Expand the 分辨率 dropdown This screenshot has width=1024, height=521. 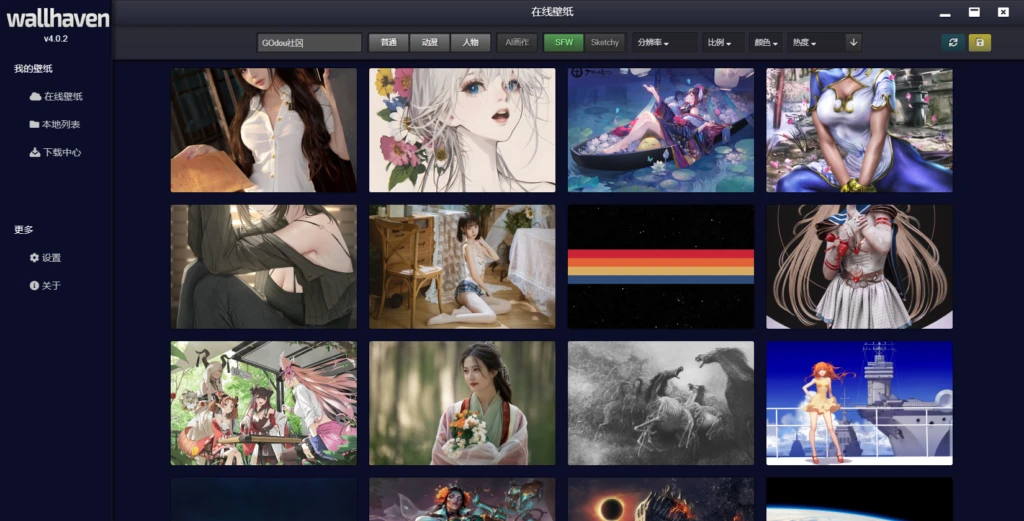(x=664, y=43)
